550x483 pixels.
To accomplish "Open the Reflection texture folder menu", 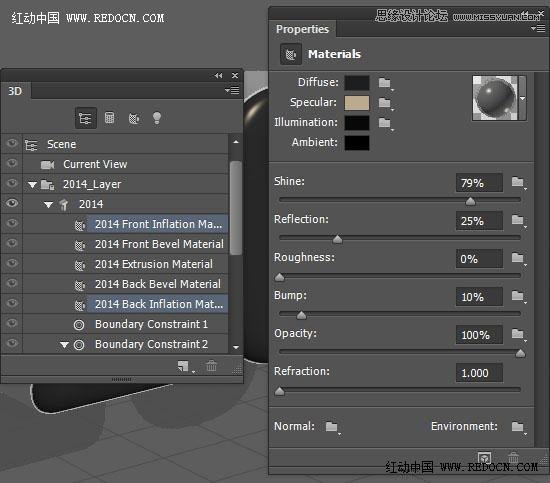I will [518, 220].
